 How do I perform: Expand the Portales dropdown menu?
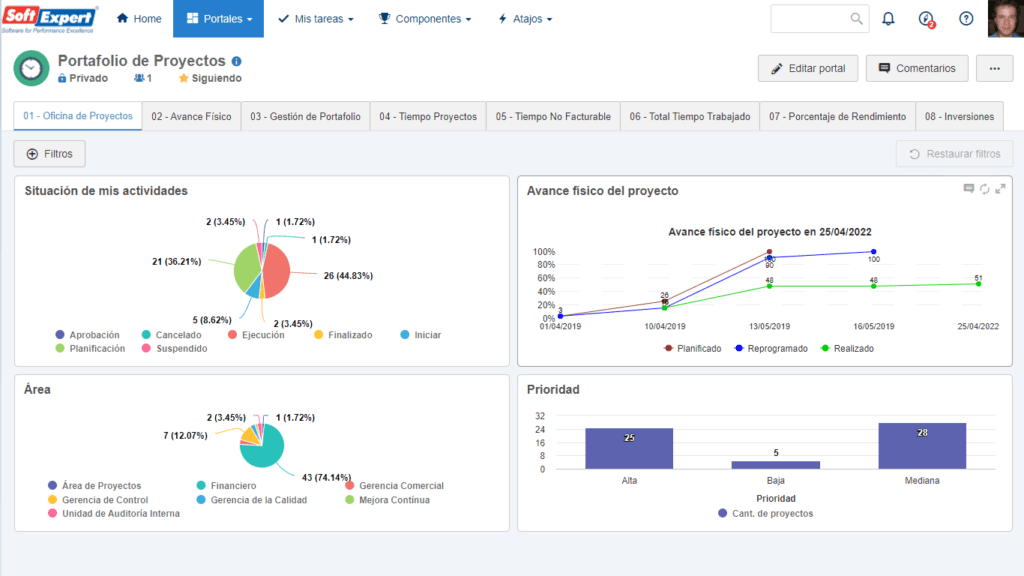[x=218, y=19]
